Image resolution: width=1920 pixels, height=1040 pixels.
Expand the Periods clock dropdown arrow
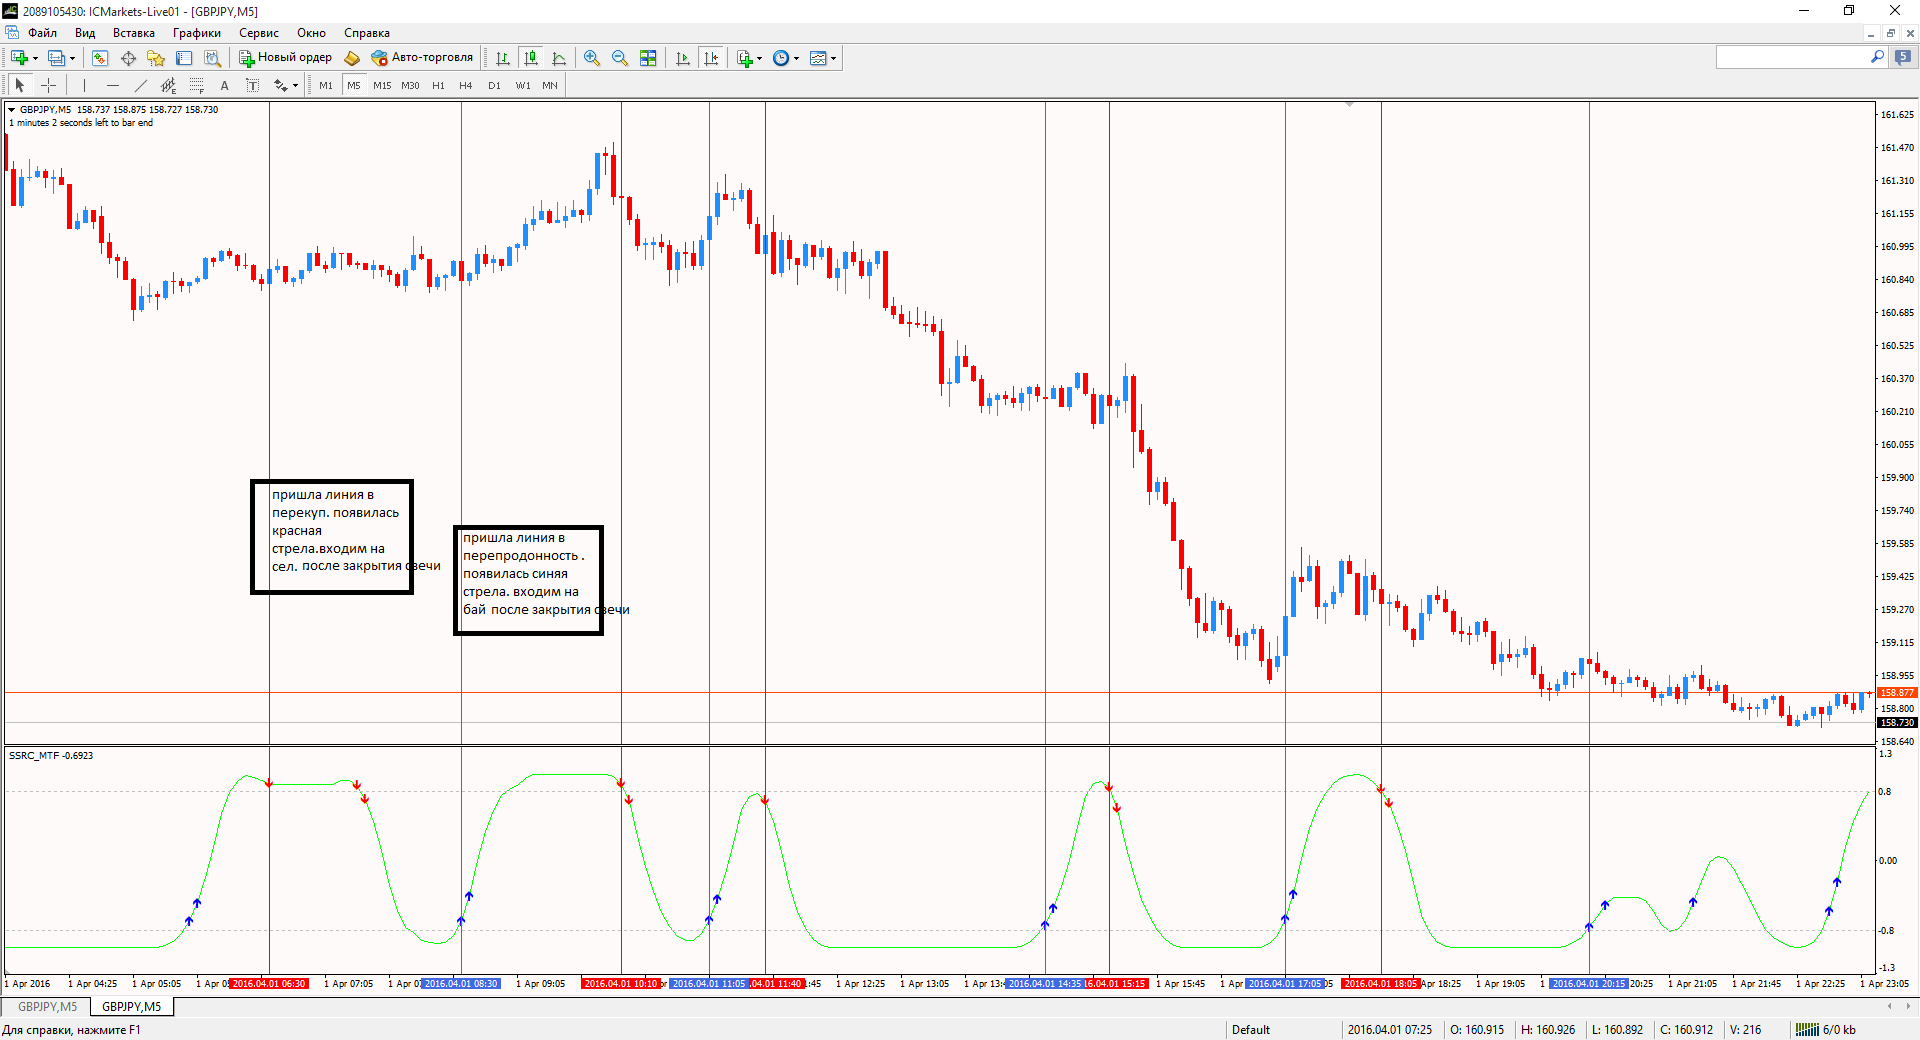click(x=797, y=58)
